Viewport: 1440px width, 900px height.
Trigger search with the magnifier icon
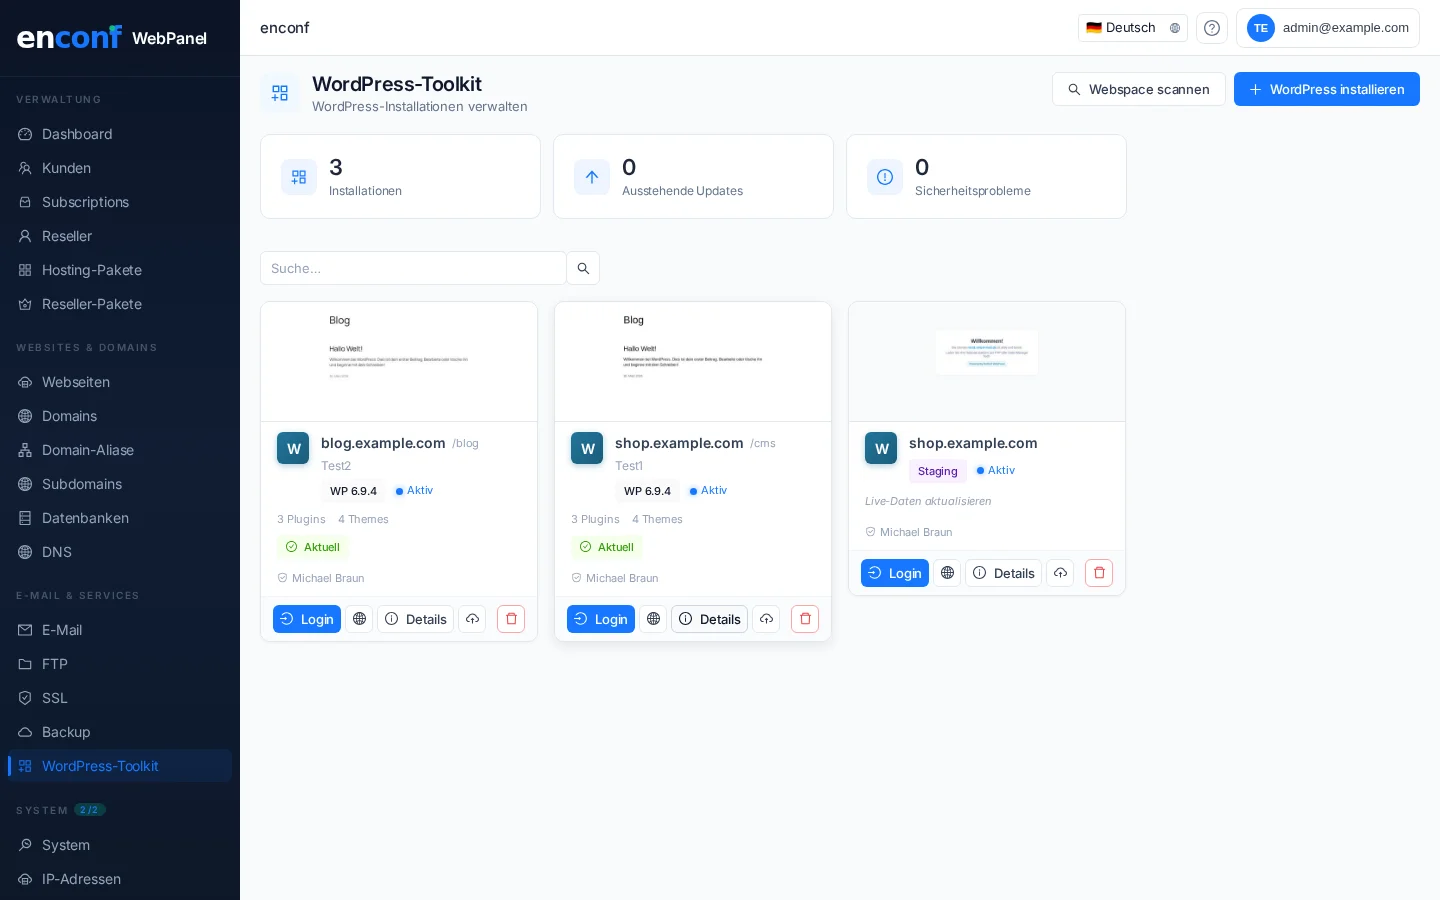583,268
